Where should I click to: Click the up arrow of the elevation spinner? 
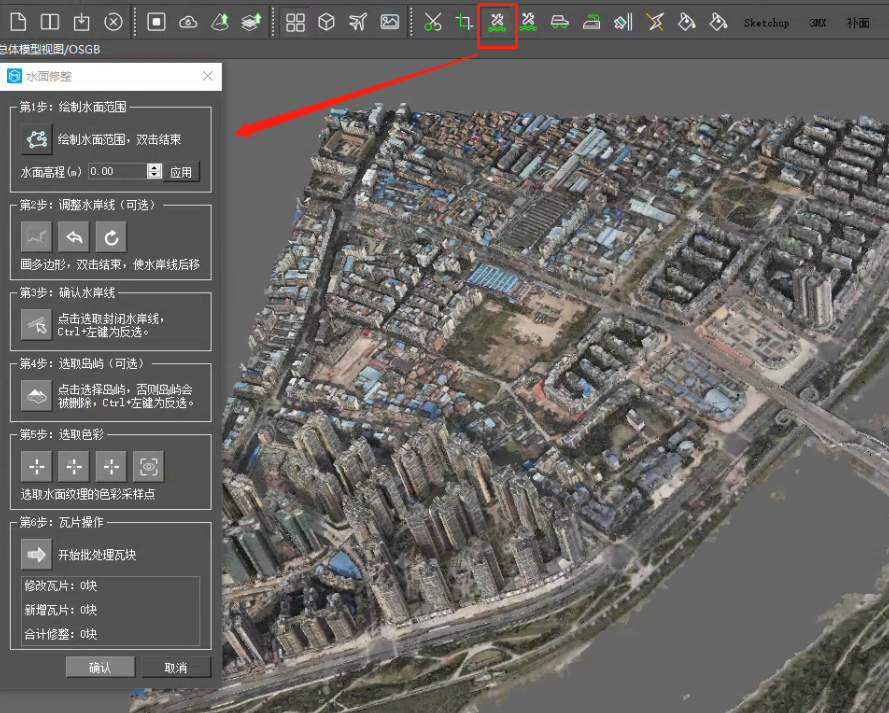[153, 166]
